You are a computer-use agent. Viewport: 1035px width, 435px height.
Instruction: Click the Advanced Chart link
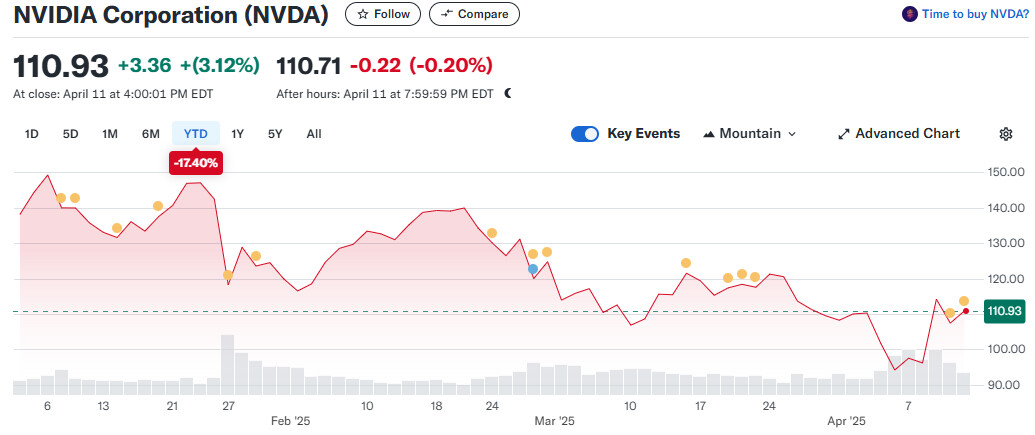tap(907, 134)
